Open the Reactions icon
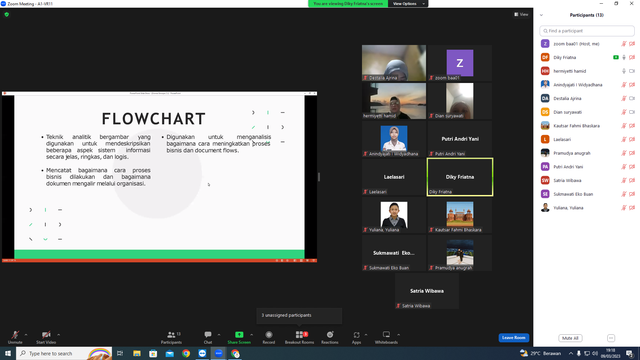640x360 pixels. click(330, 335)
